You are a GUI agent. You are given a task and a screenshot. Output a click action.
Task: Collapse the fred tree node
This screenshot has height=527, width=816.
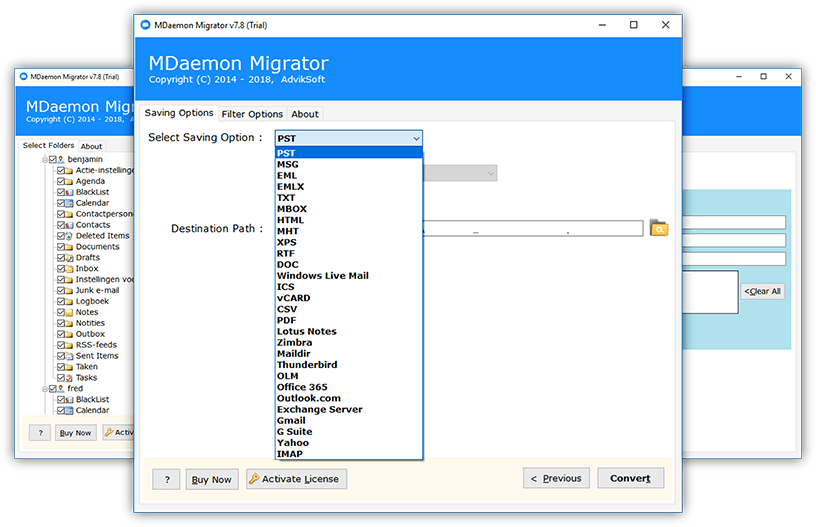tap(45, 389)
